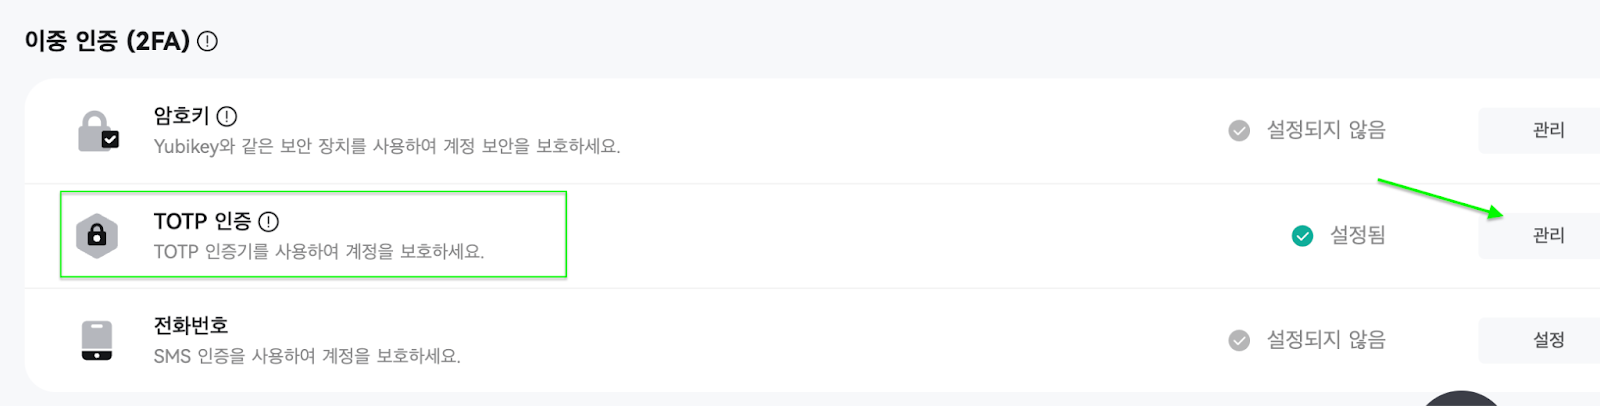Viewport: 1600px width, 406px height.
Task: Click the hexagon lock icon for TOTP
Action: tap(97, 235)
